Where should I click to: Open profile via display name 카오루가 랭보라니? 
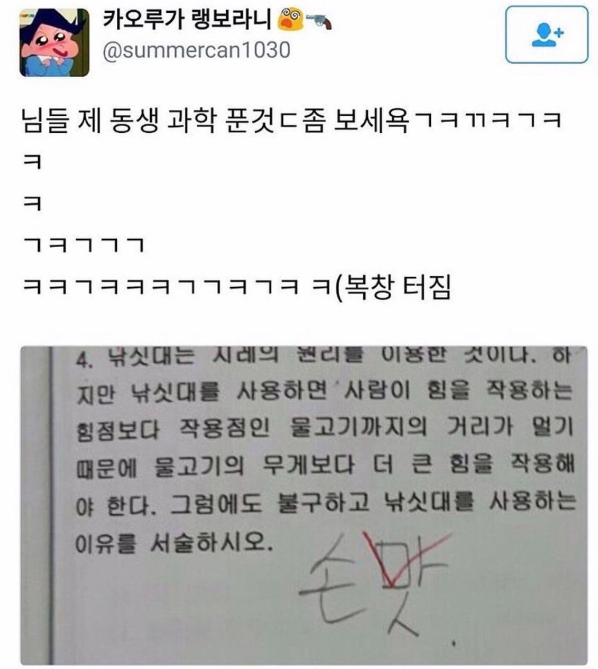(x=187, y=20)
